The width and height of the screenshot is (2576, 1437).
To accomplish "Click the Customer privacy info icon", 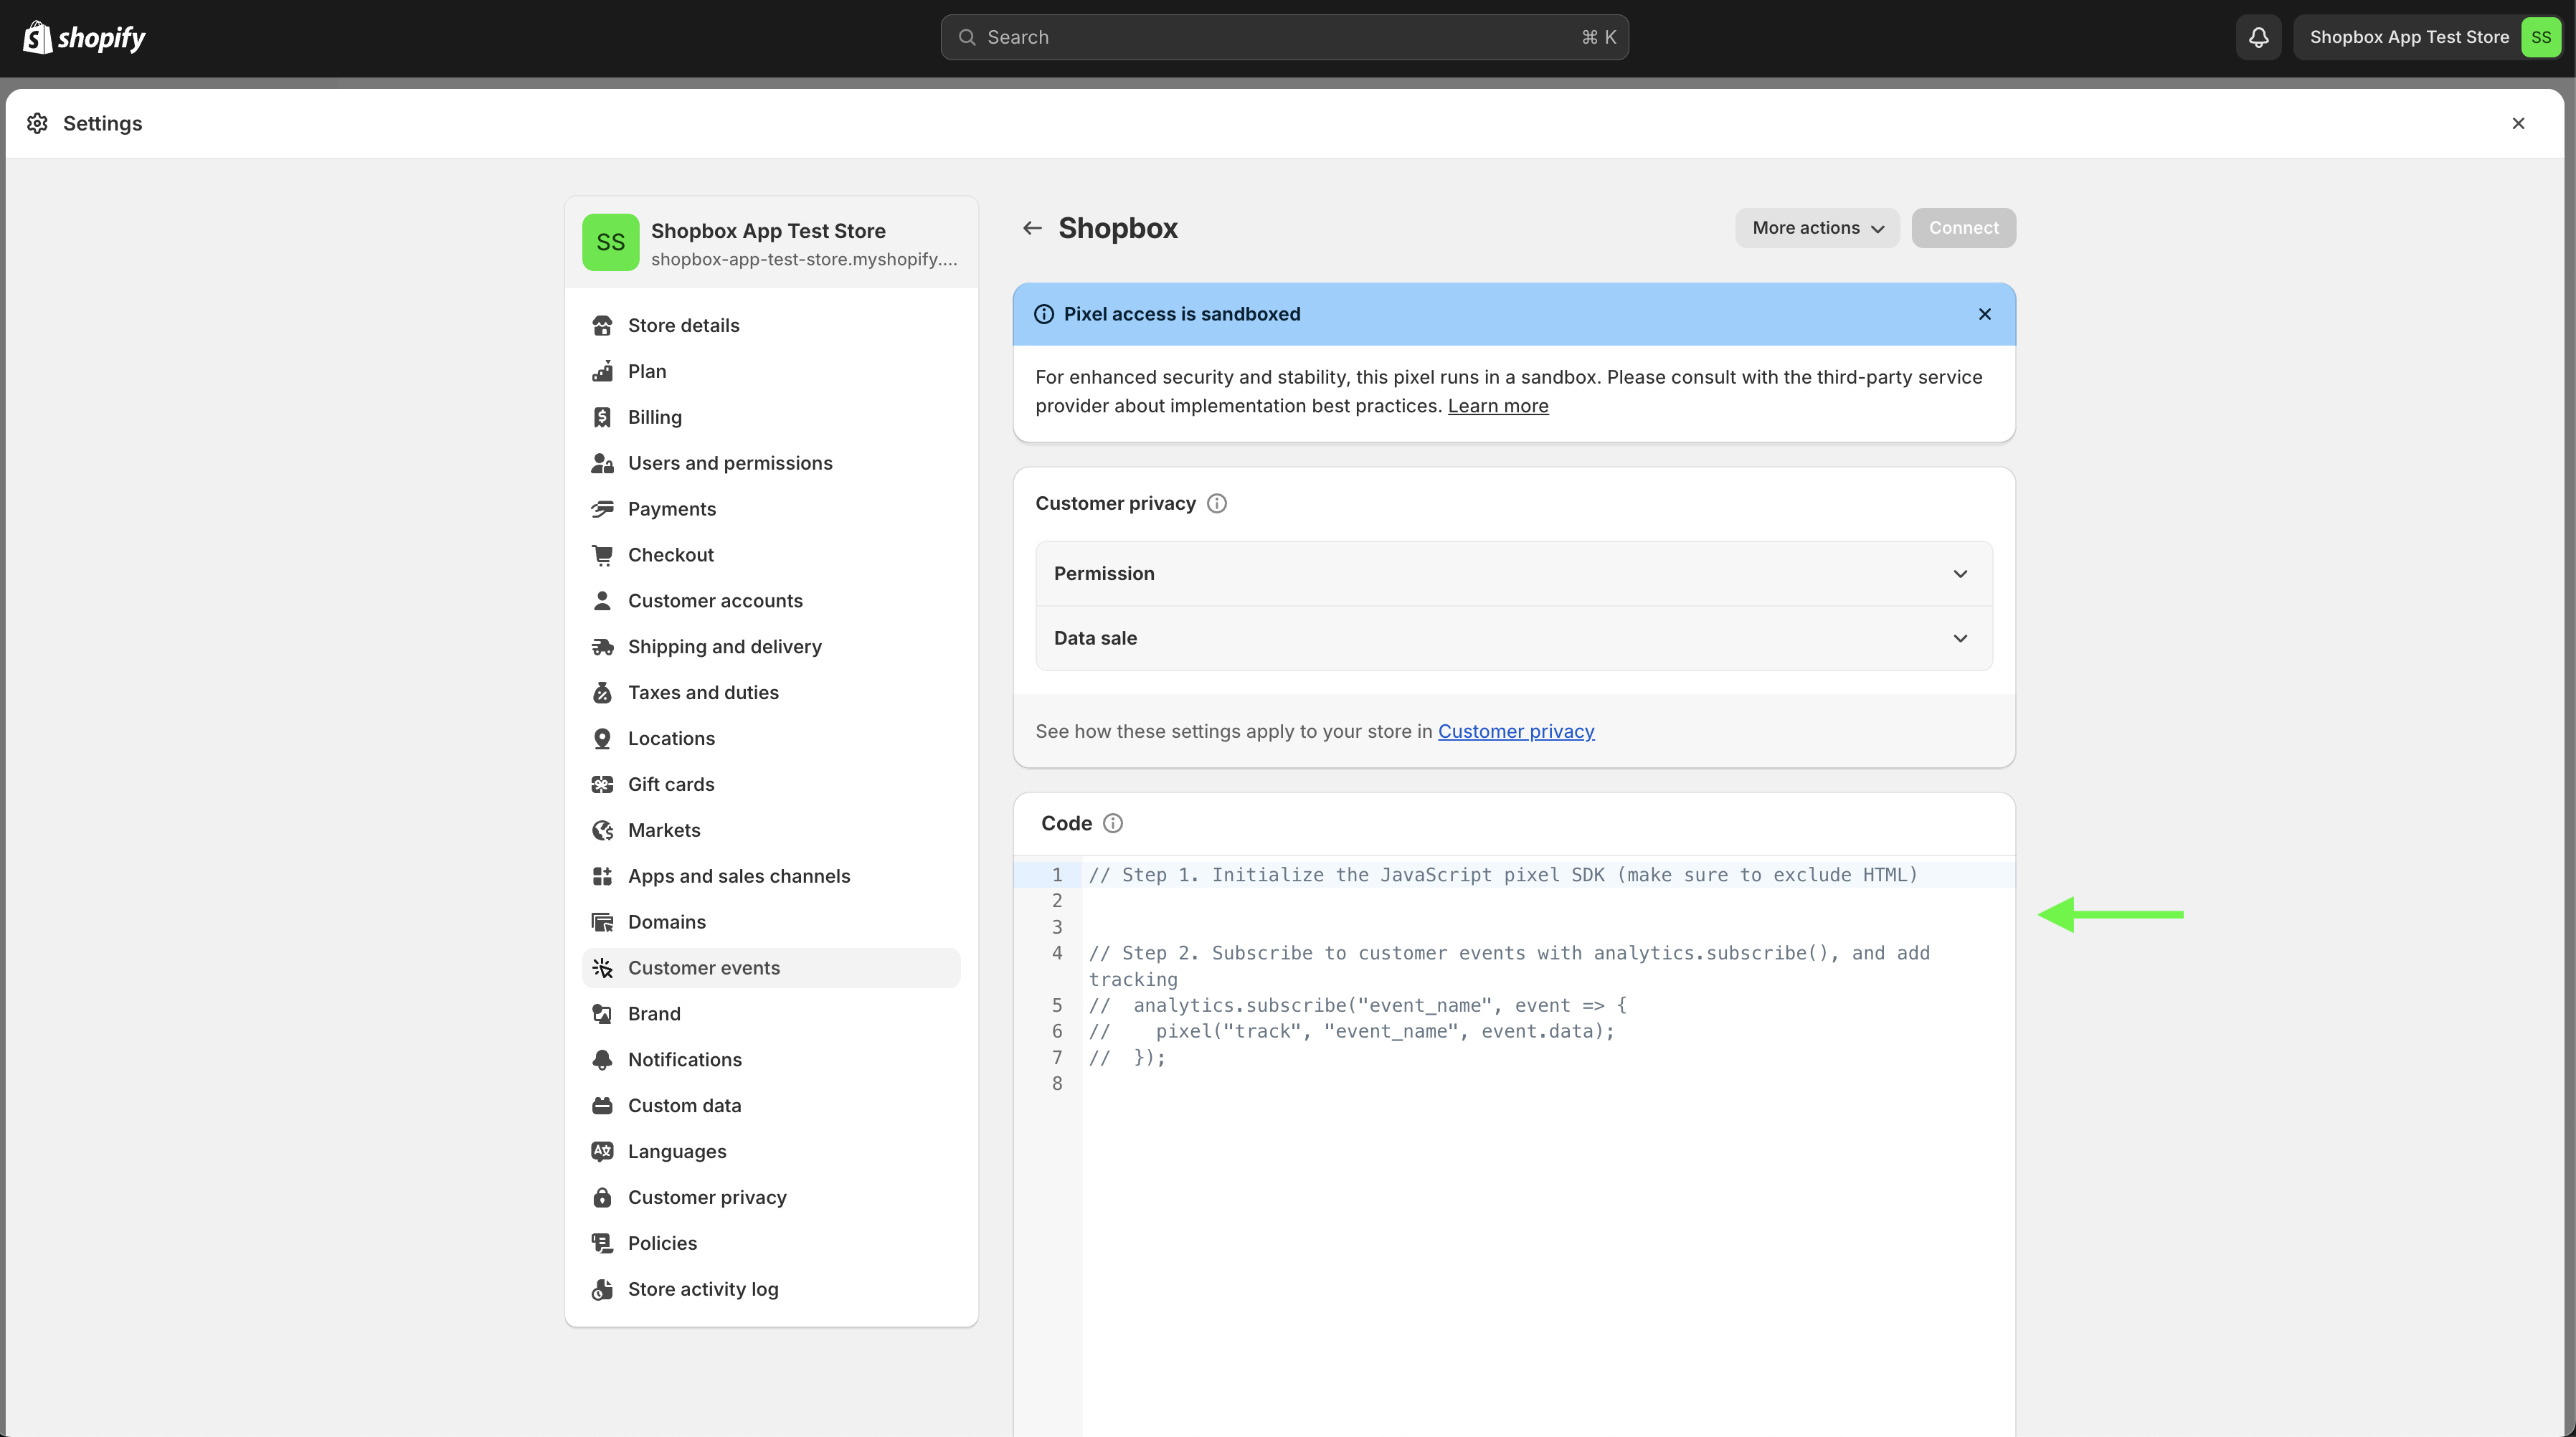I will coord(1216,503).
